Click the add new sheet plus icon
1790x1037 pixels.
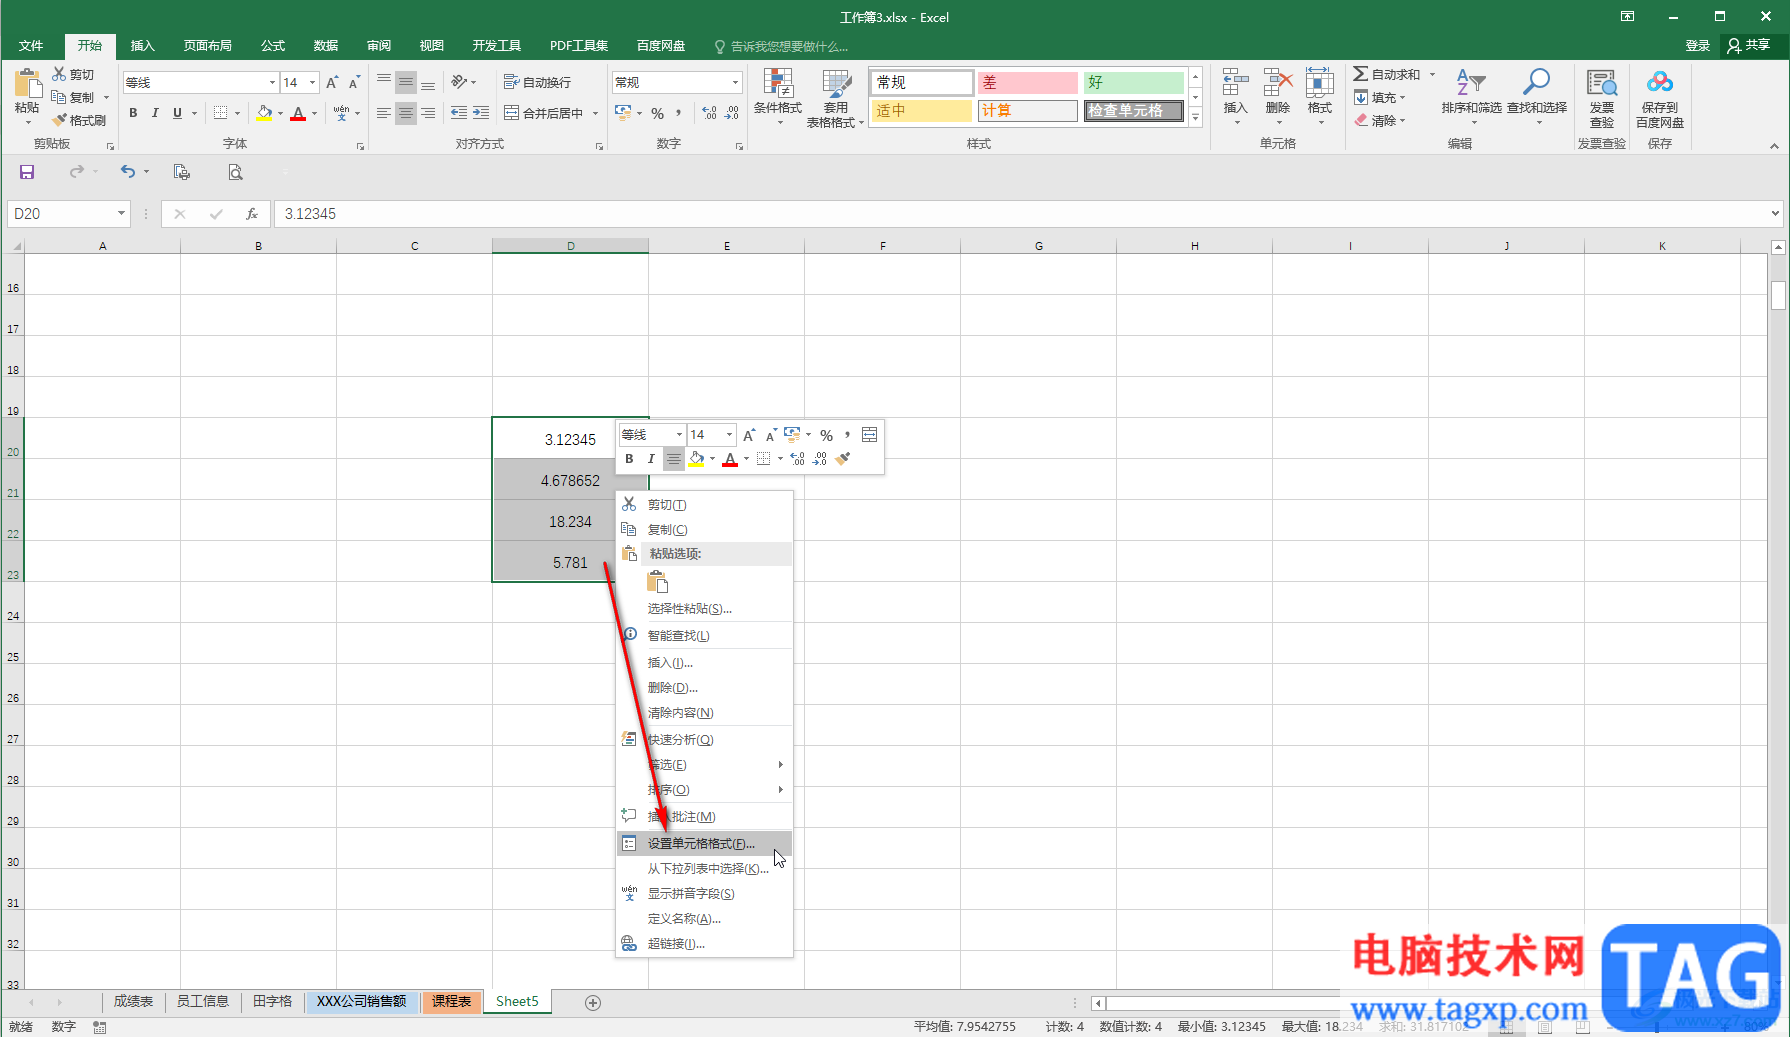pos(593,1002)
